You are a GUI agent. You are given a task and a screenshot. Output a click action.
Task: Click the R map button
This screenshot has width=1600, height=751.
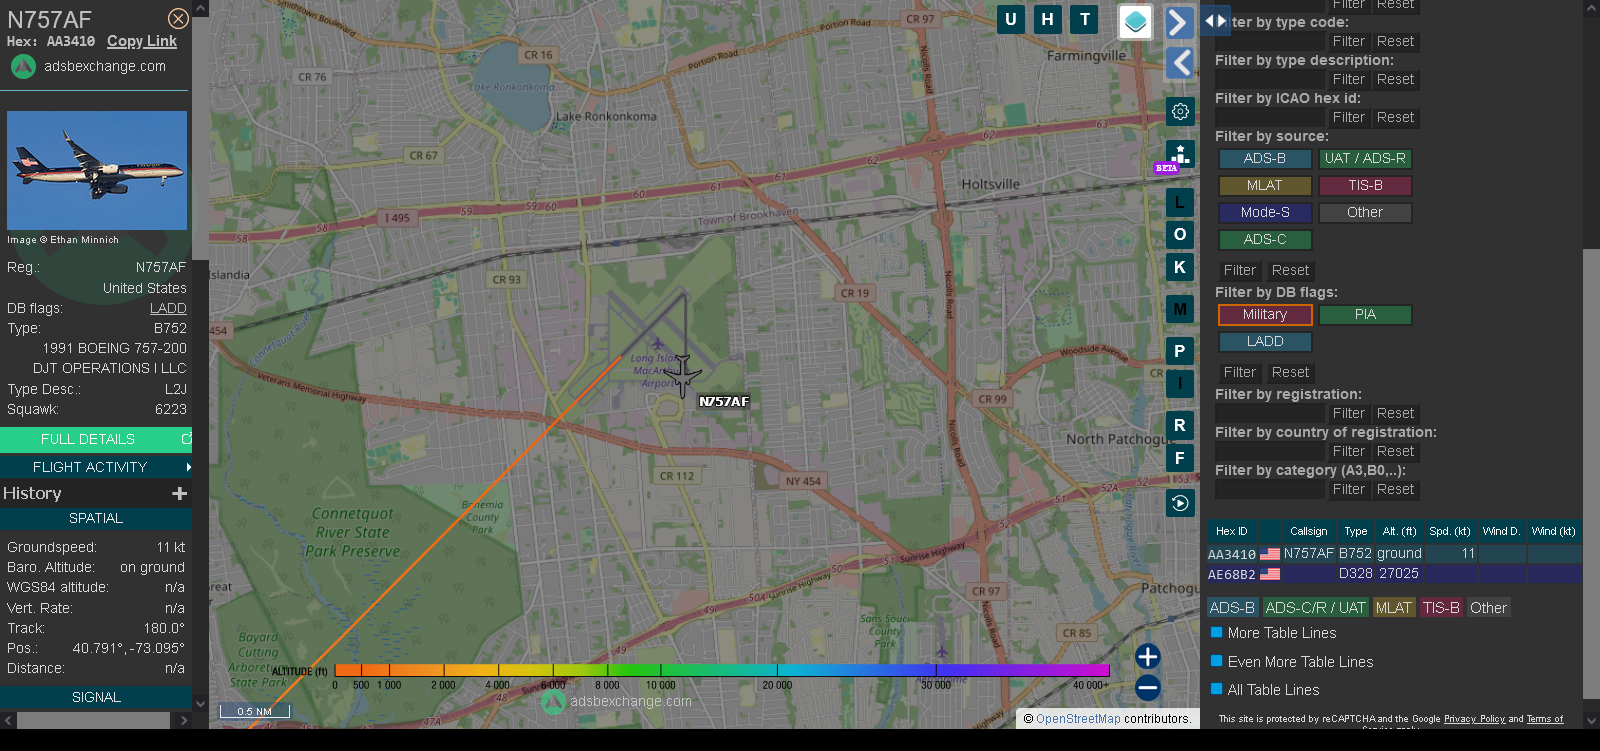click(1180, 425)
